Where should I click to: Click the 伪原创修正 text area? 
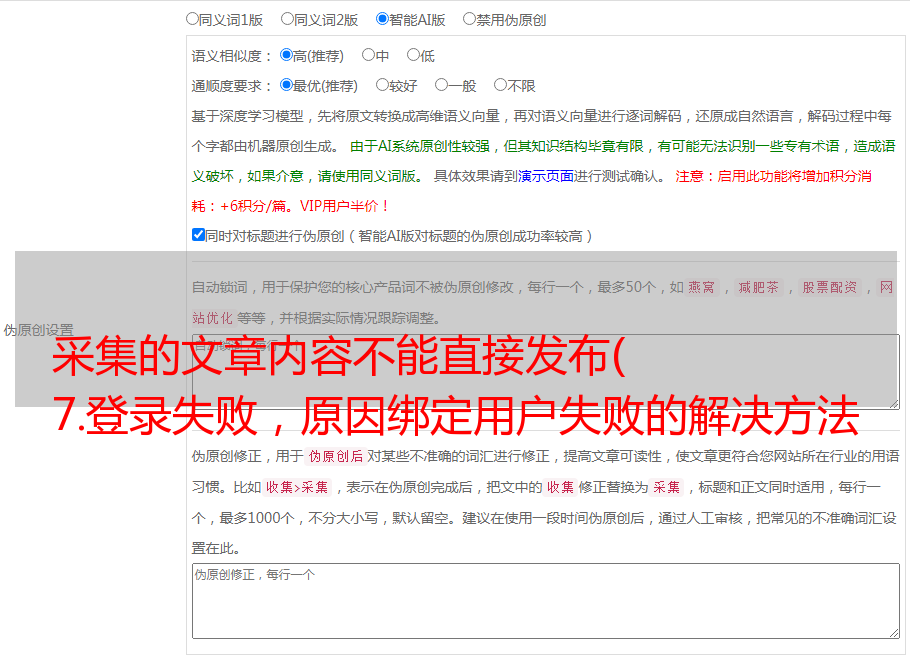tap(546, 601)
